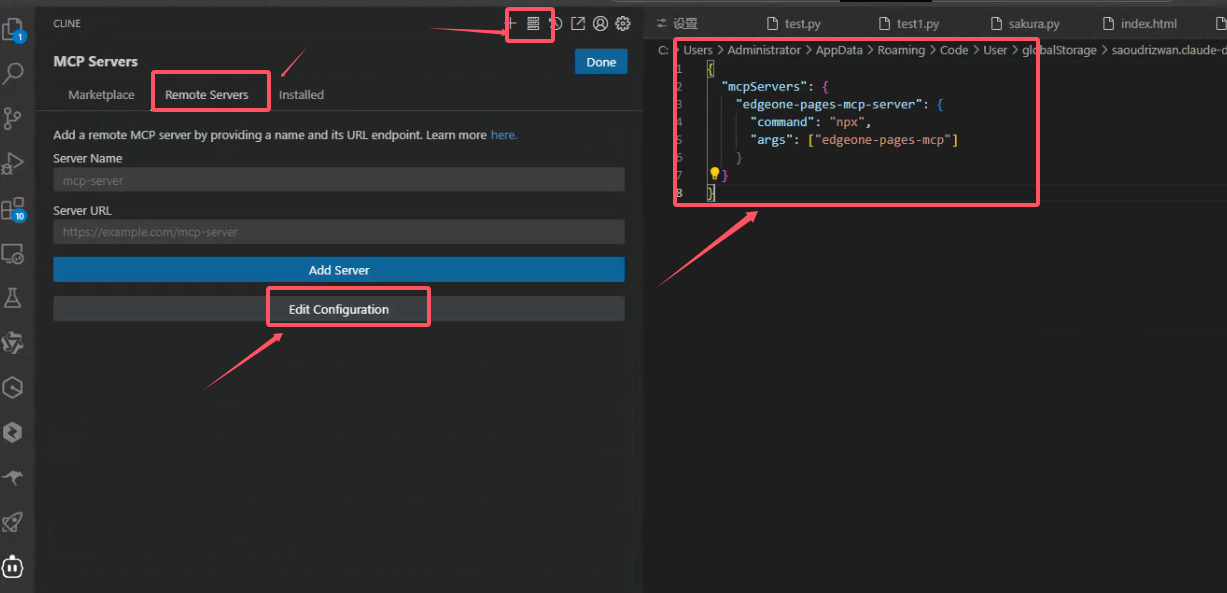
Task: Open the test1.py editor tab
Action: tap(907, 23)
